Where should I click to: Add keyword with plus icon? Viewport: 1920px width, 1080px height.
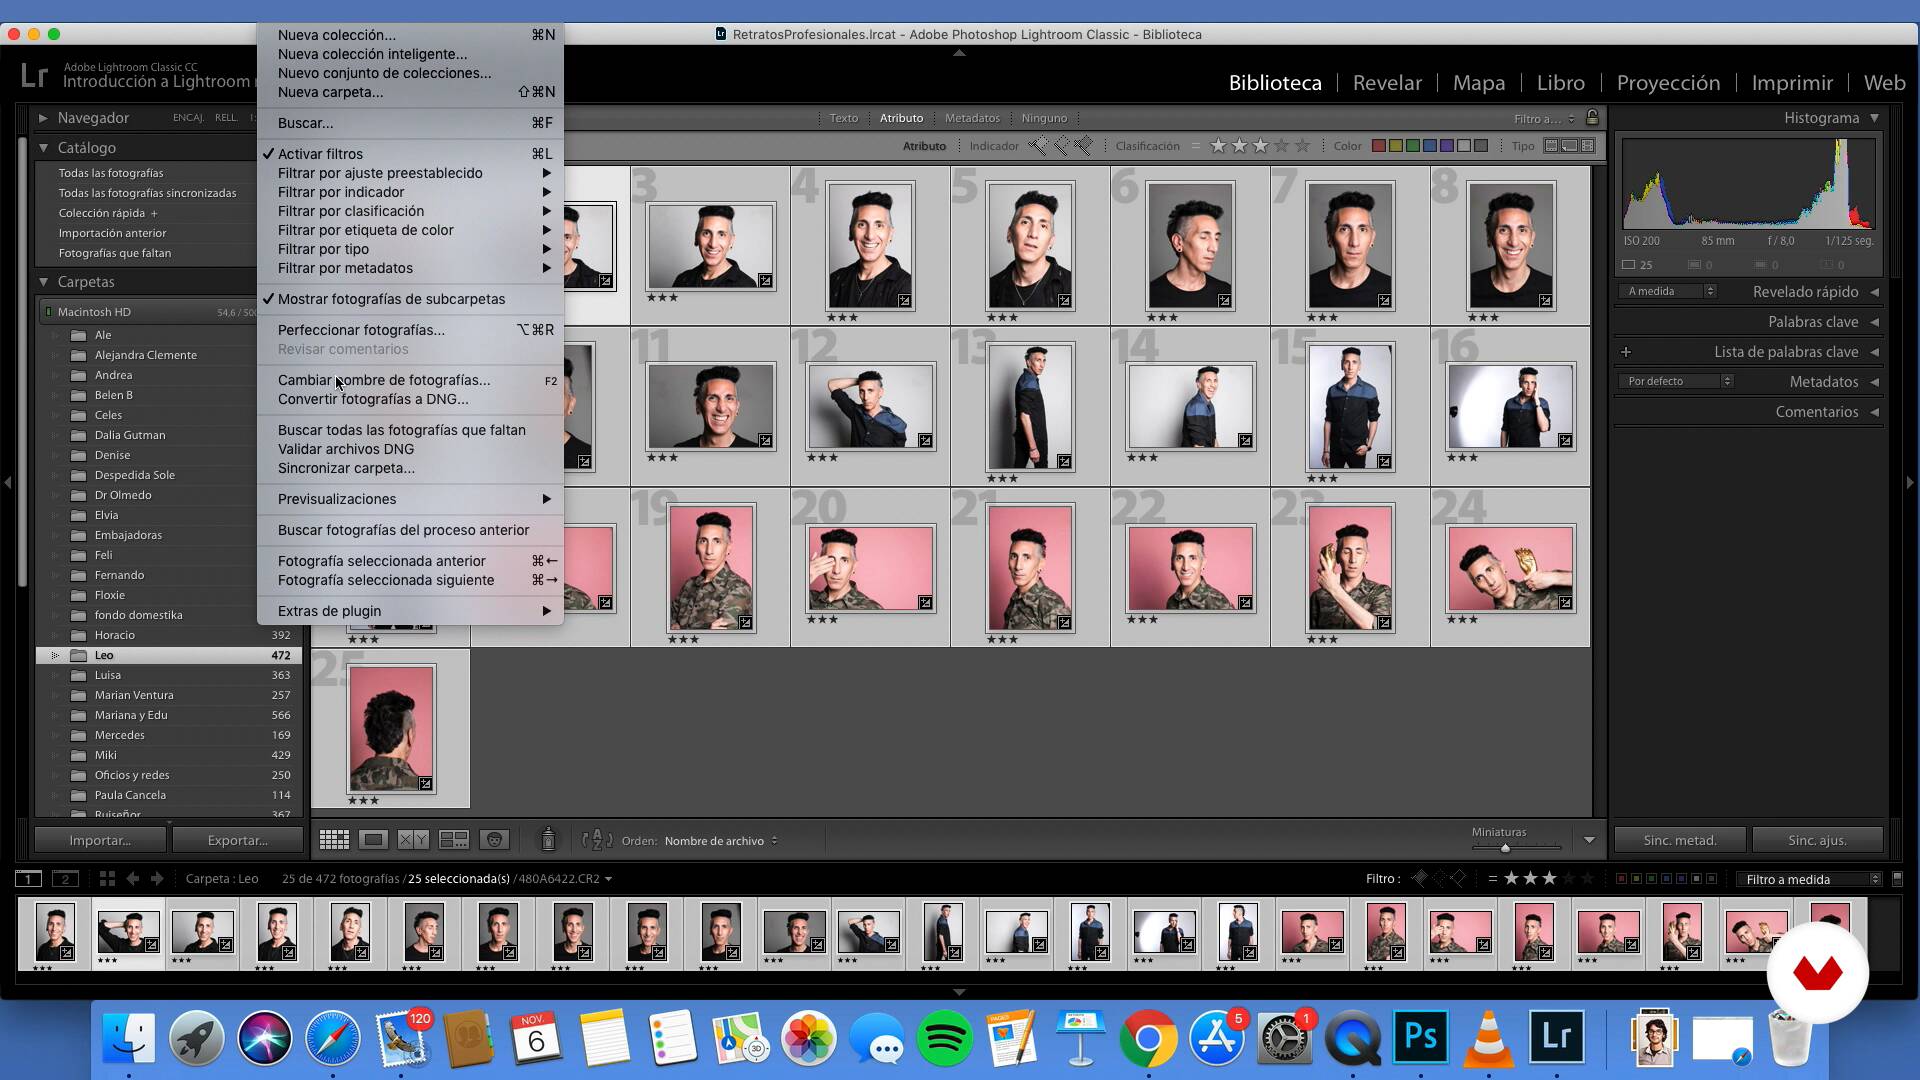(x=1626, y=352)
